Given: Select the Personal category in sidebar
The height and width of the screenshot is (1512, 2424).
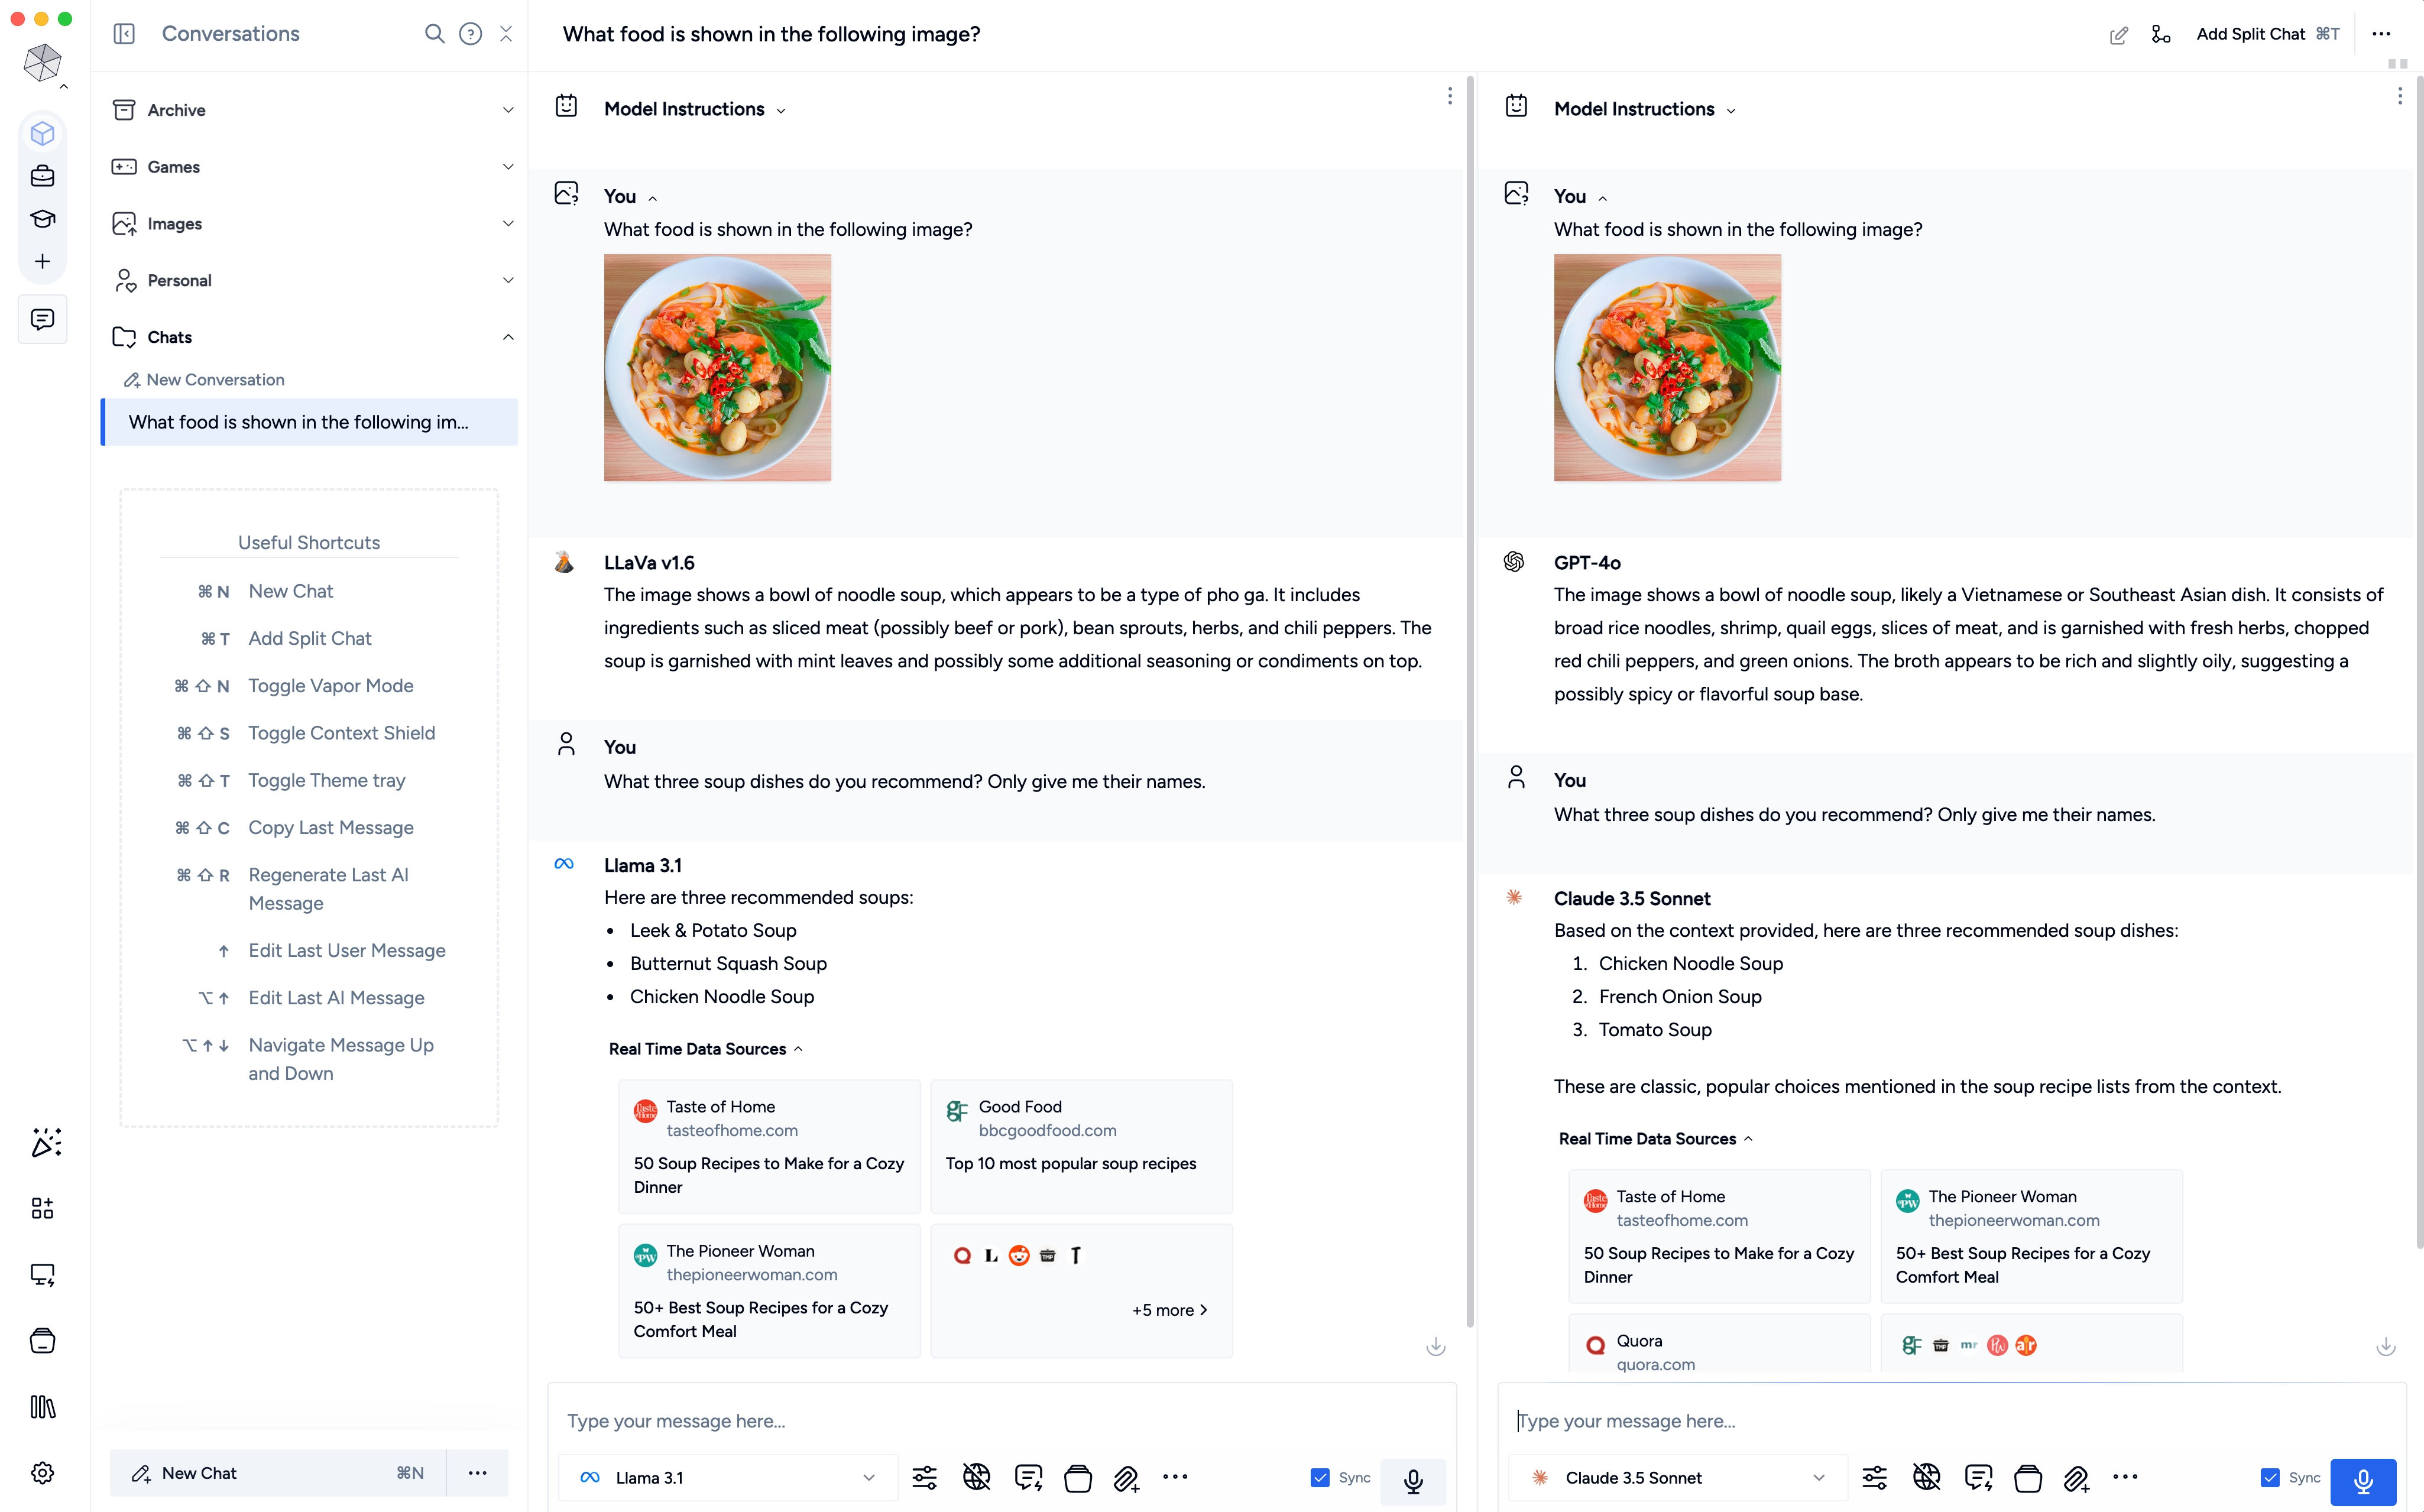Looking at the screenshot, I should 179,279.
